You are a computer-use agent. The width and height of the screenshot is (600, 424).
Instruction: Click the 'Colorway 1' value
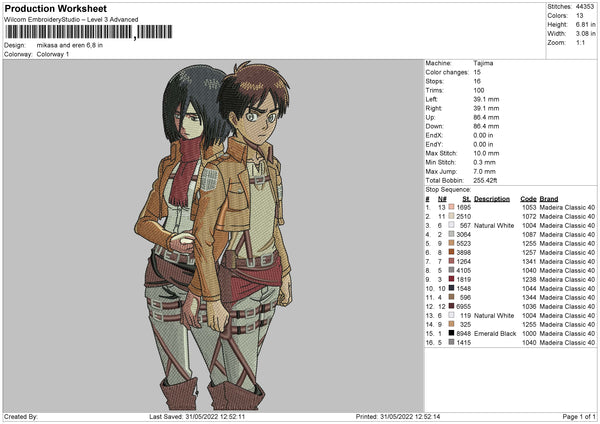tap(53, 54)
